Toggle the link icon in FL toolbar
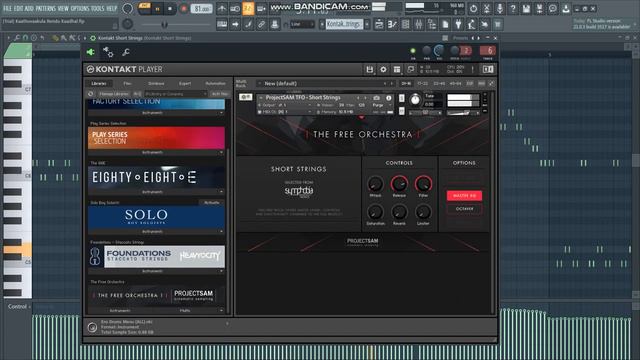640x360 pixels. [x=262, y=24]
